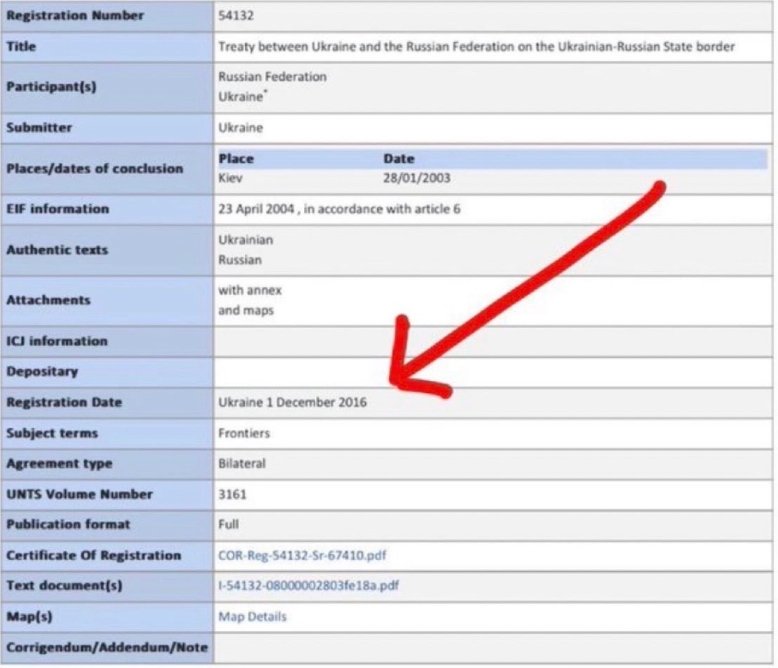This screenshot has width=778, height=668.
Task: Click the Map(s) label
Action: [x=29, y=616]
